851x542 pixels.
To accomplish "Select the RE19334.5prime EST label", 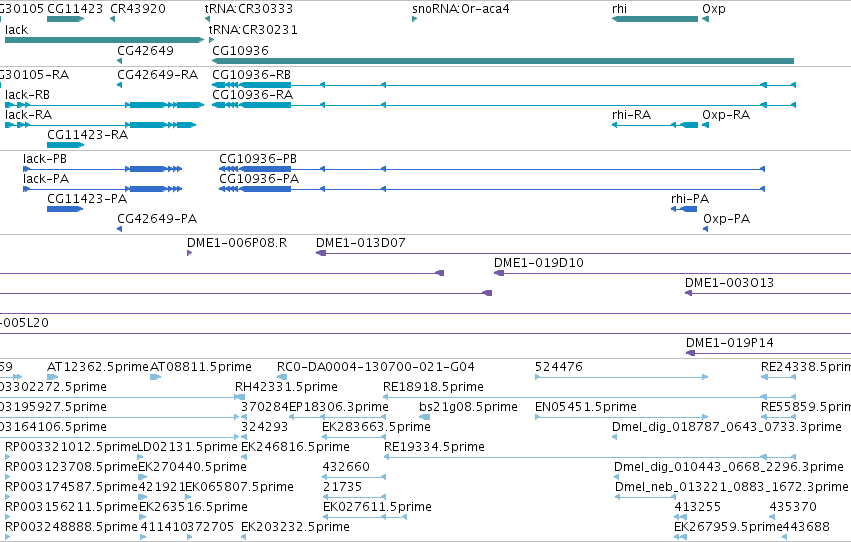I will click(434, 447).
